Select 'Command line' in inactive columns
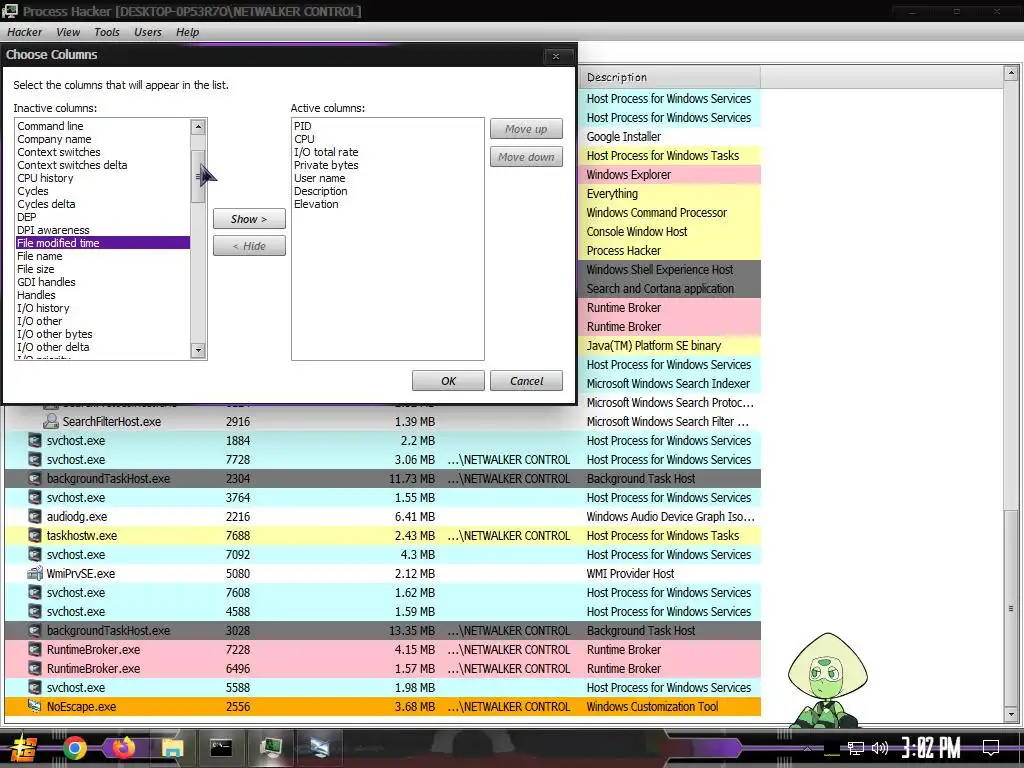The width and height of the screenshot is (1024, 768). coord(50,126)
